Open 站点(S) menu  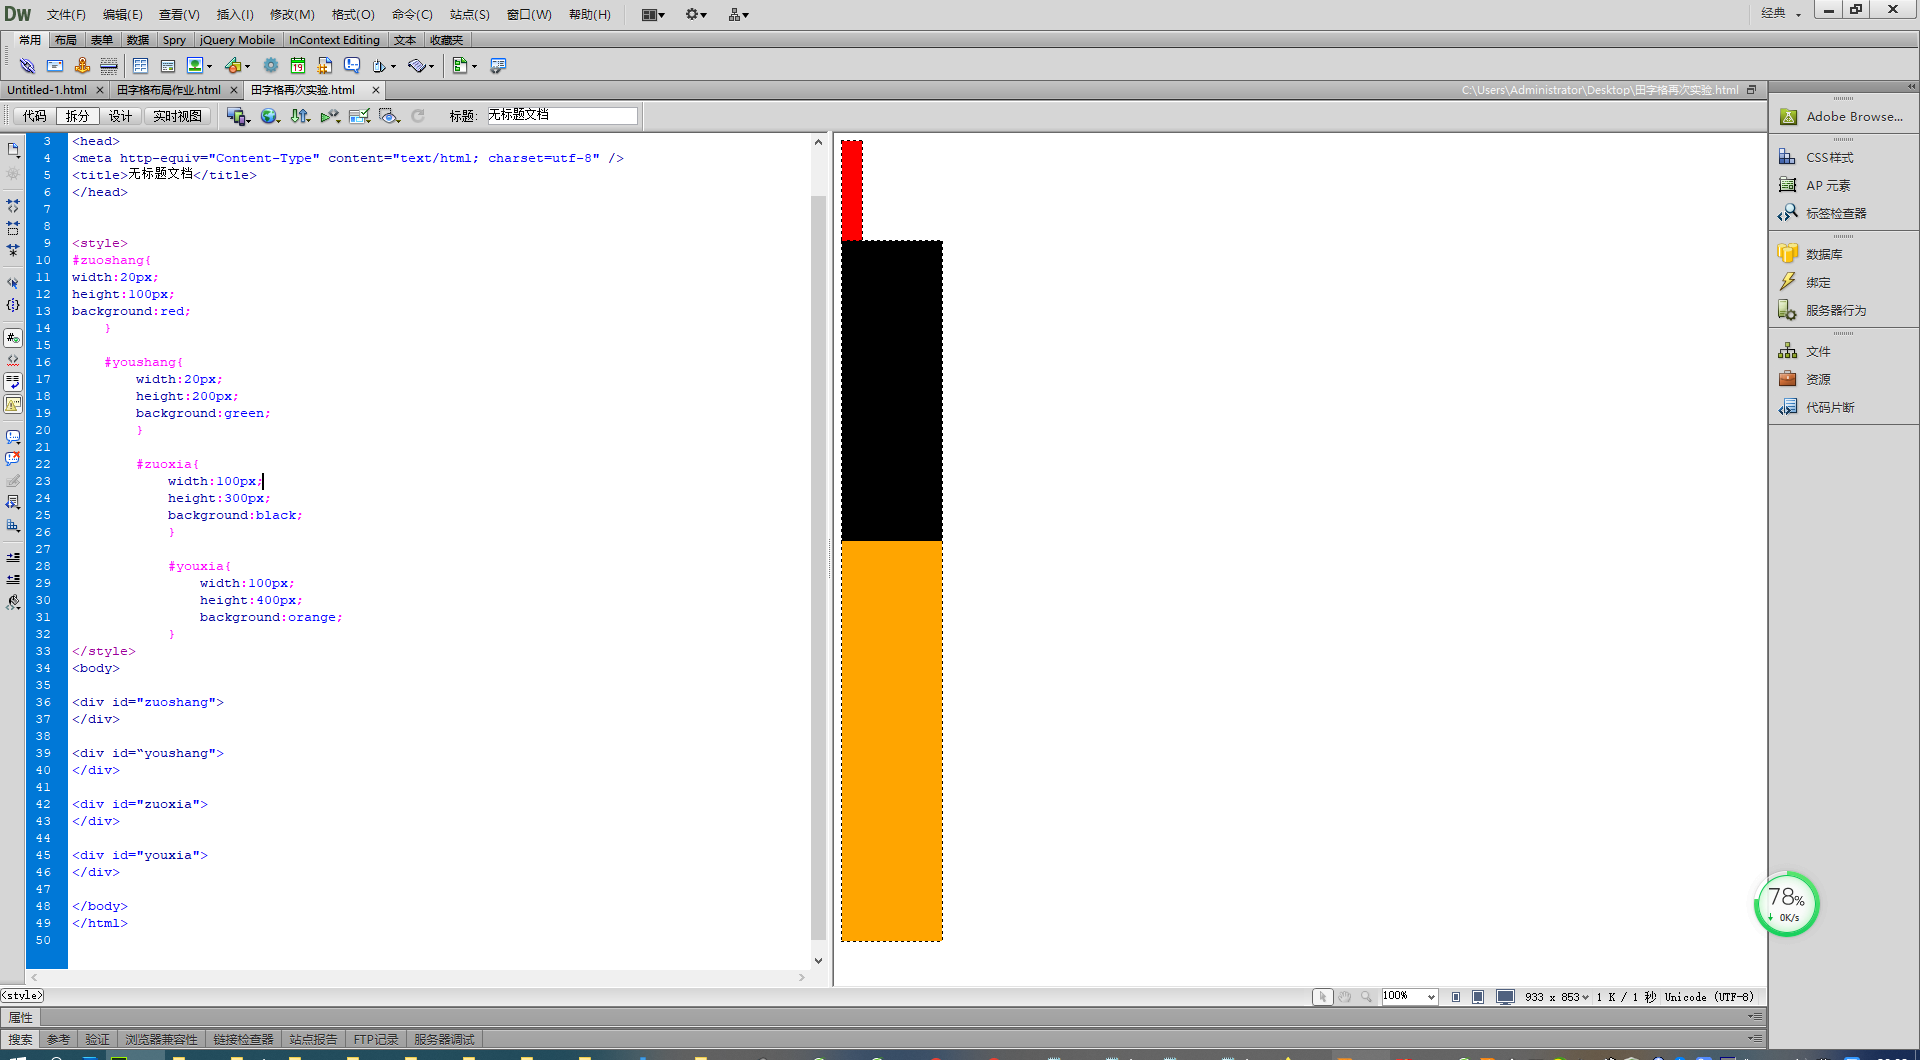470,14
